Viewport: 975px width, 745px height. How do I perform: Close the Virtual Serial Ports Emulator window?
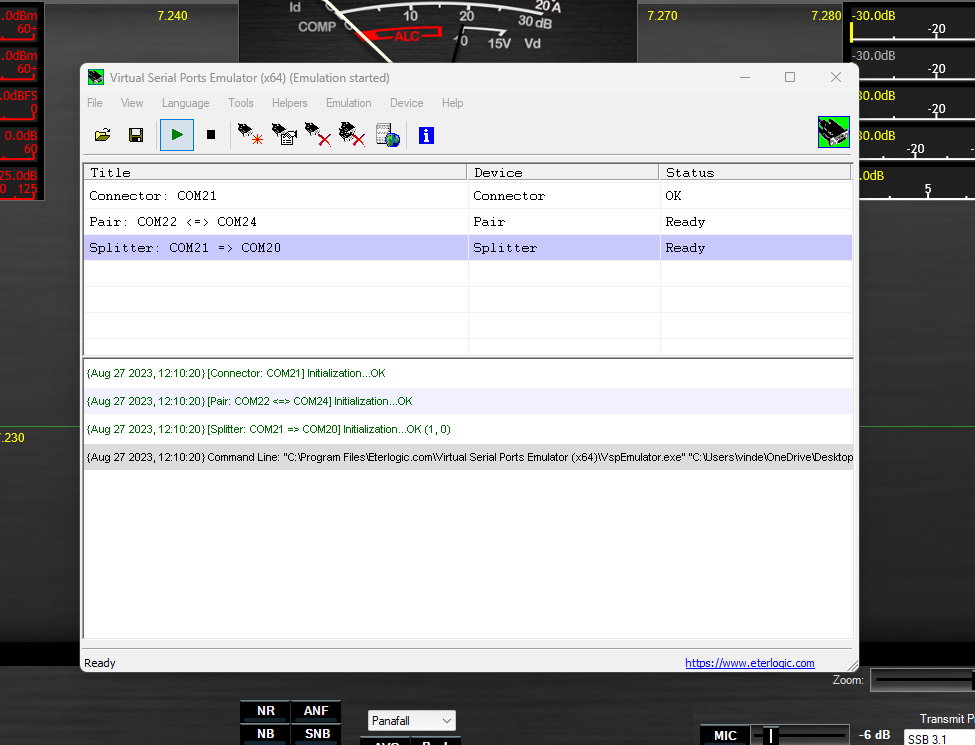click(x=836, y=77)
